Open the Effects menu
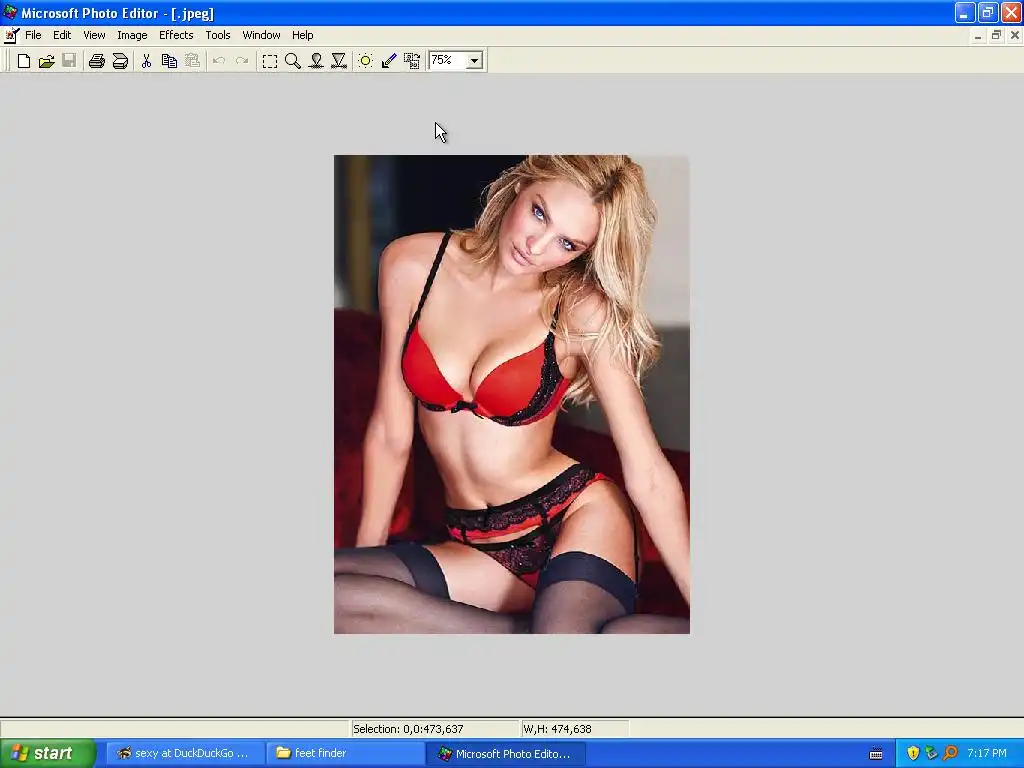1024x768 pixels. click(x=176, y=35)
